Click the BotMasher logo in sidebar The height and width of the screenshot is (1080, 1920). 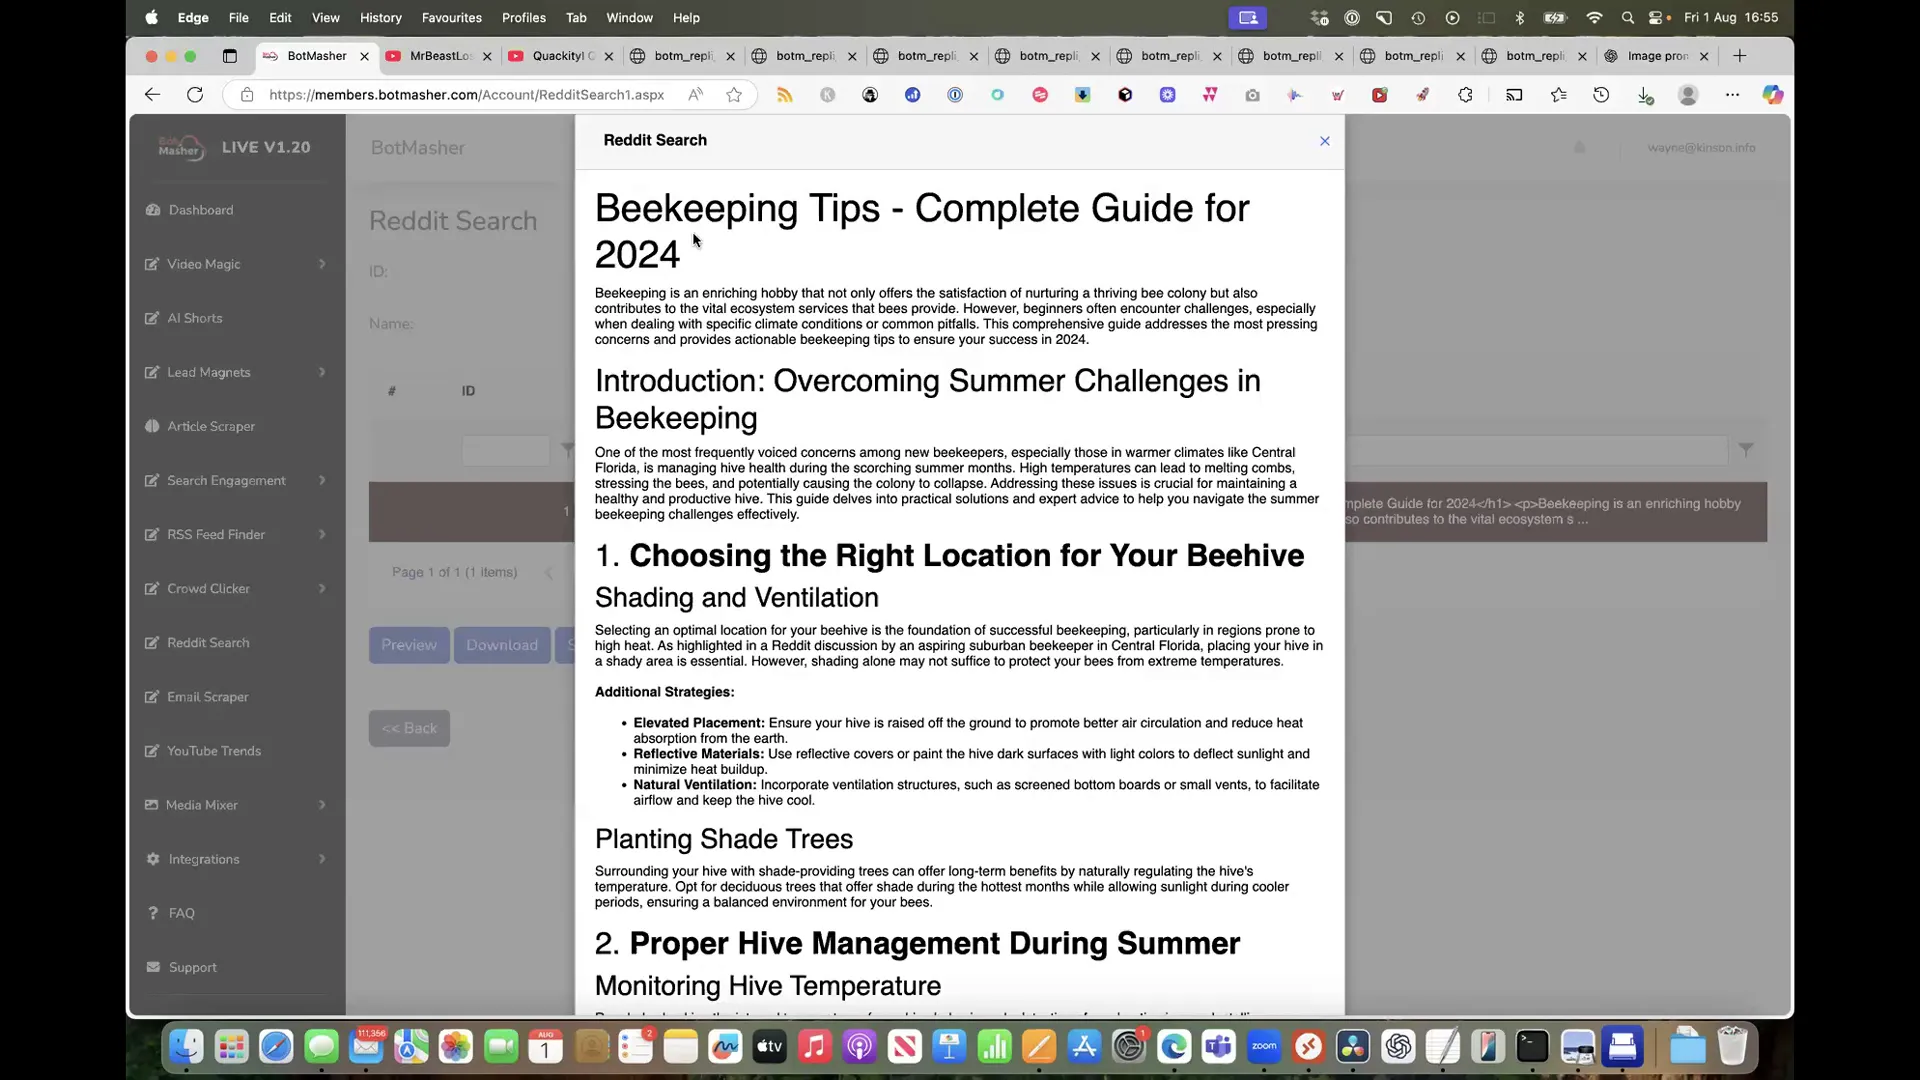pos(181,147)
